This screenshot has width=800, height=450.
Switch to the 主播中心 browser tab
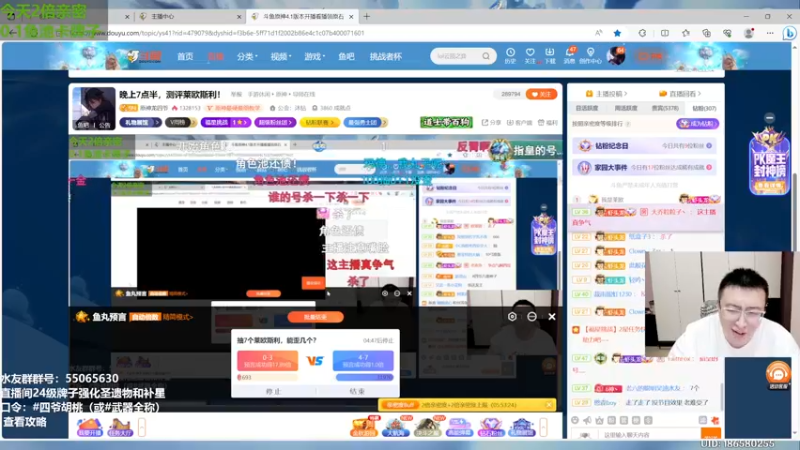point(189,16)
